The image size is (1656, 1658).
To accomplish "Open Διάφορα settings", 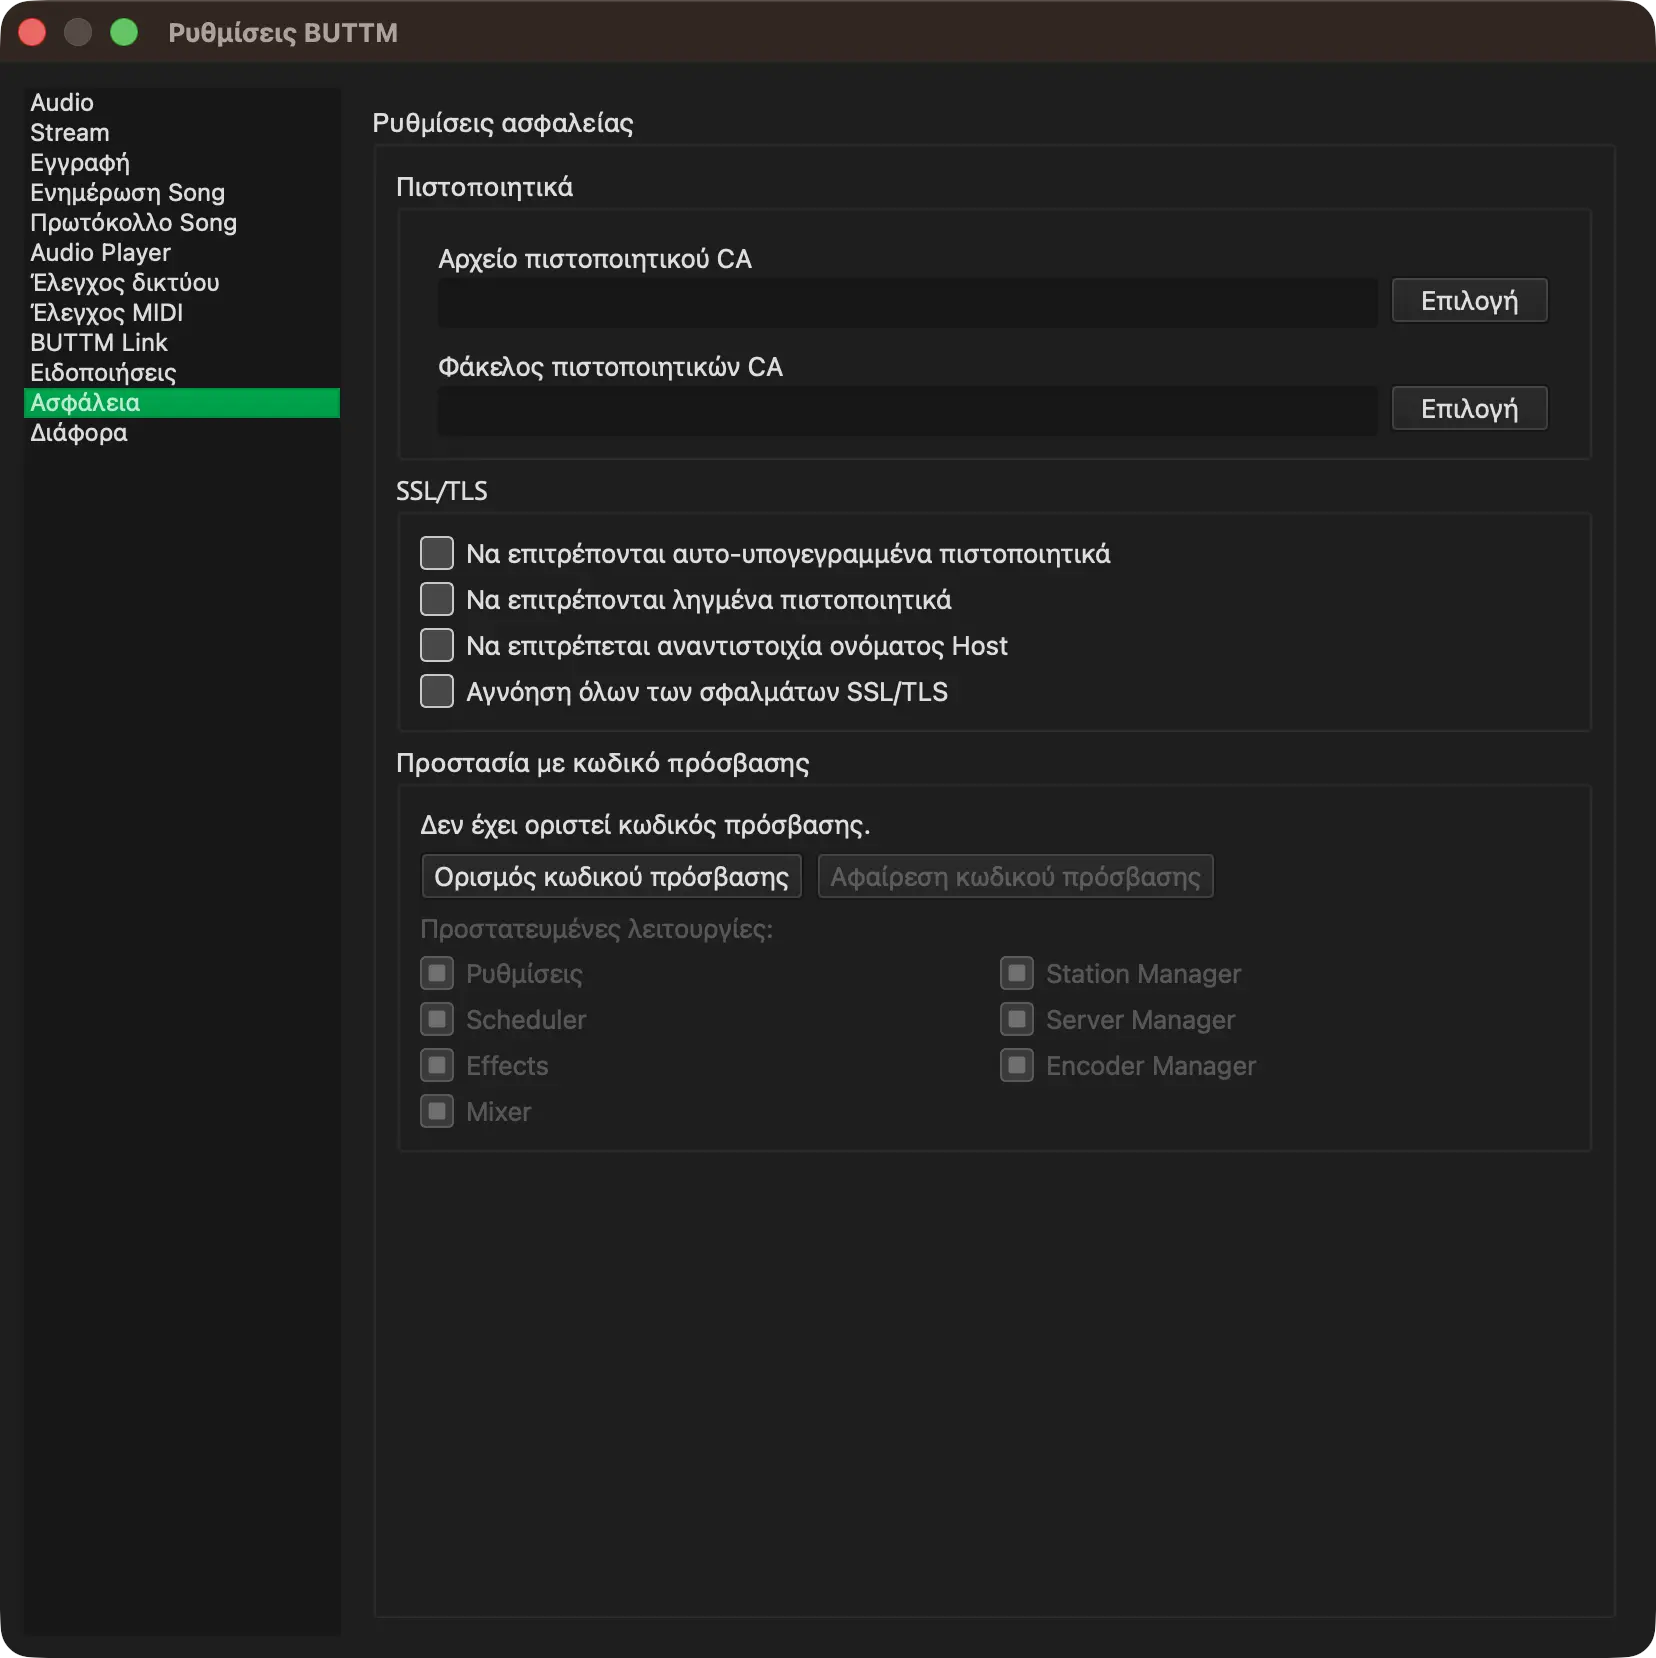I will tap(181, 433).
